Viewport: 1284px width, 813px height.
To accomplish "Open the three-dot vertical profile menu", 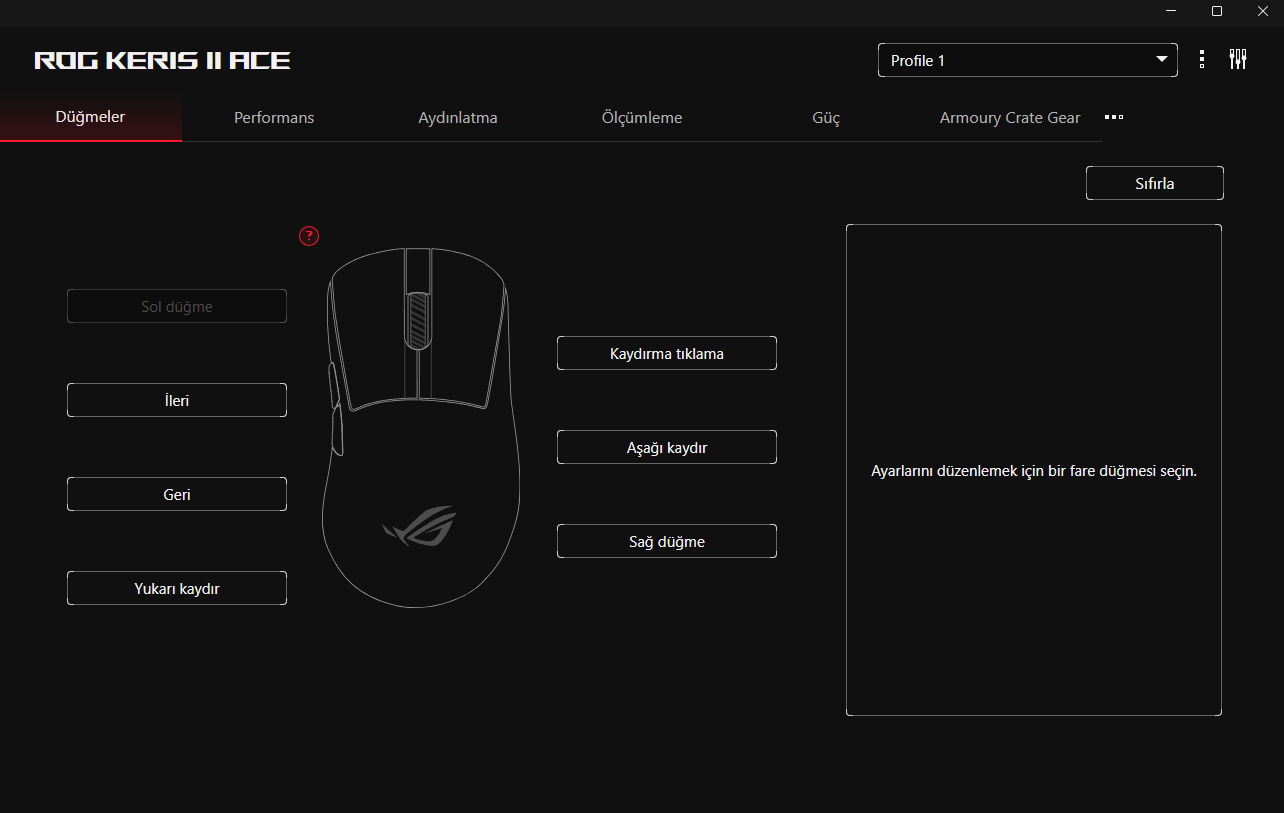I will [1201, 60].
